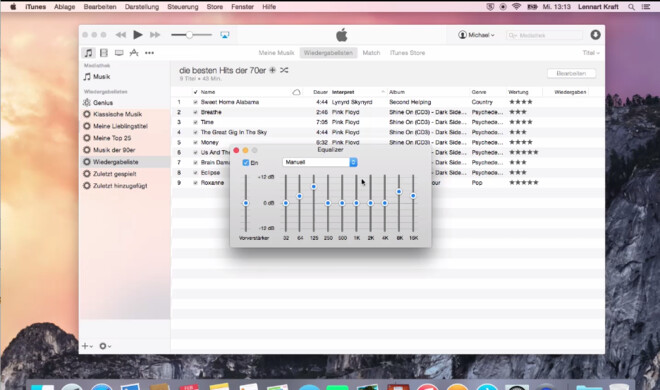660x390 pixels.
Task: Open Spotlight search in the menu bar
Action: click(x=631, y=7)
